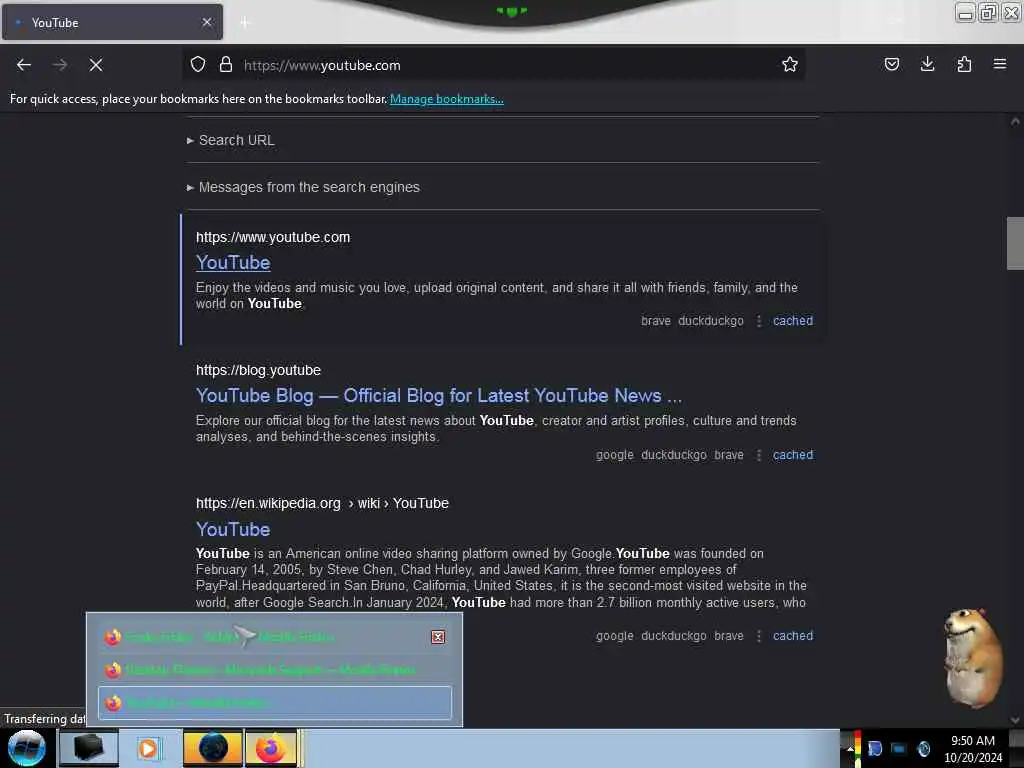
Task: Click the forward navigation arrow
Action: (x=60, y=65)
